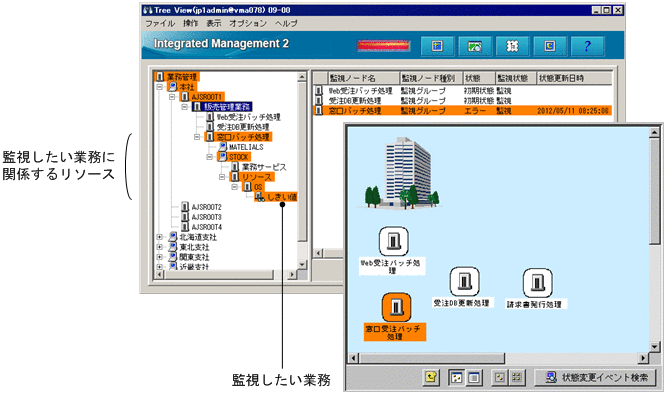This screenshot has width=668, height=396.
Task: Click the red status indicator bar in header
Action: tap(383, 46)
